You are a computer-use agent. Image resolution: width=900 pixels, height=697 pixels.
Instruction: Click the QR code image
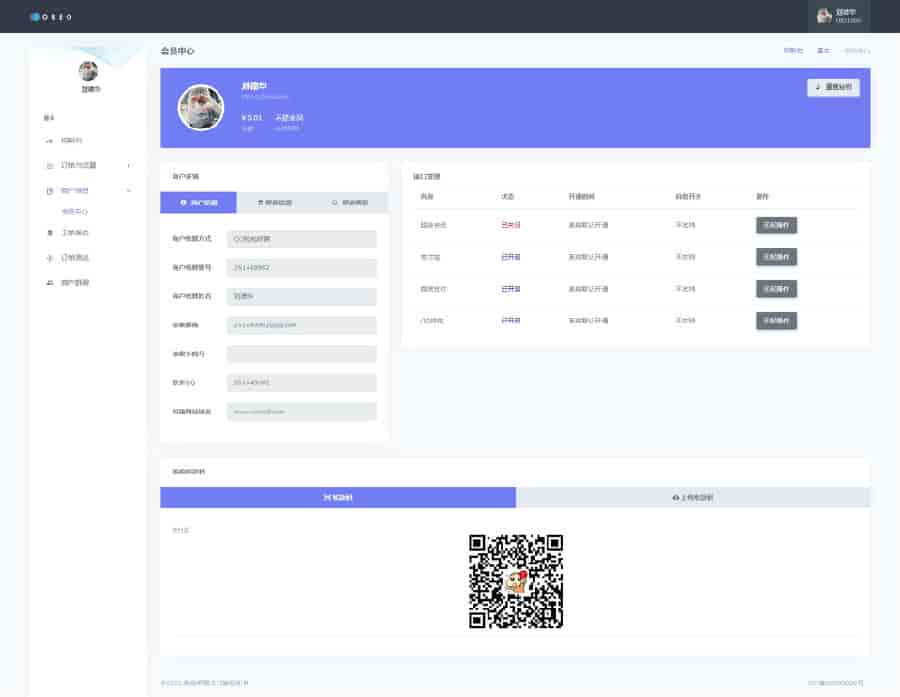tap(516, 582)
